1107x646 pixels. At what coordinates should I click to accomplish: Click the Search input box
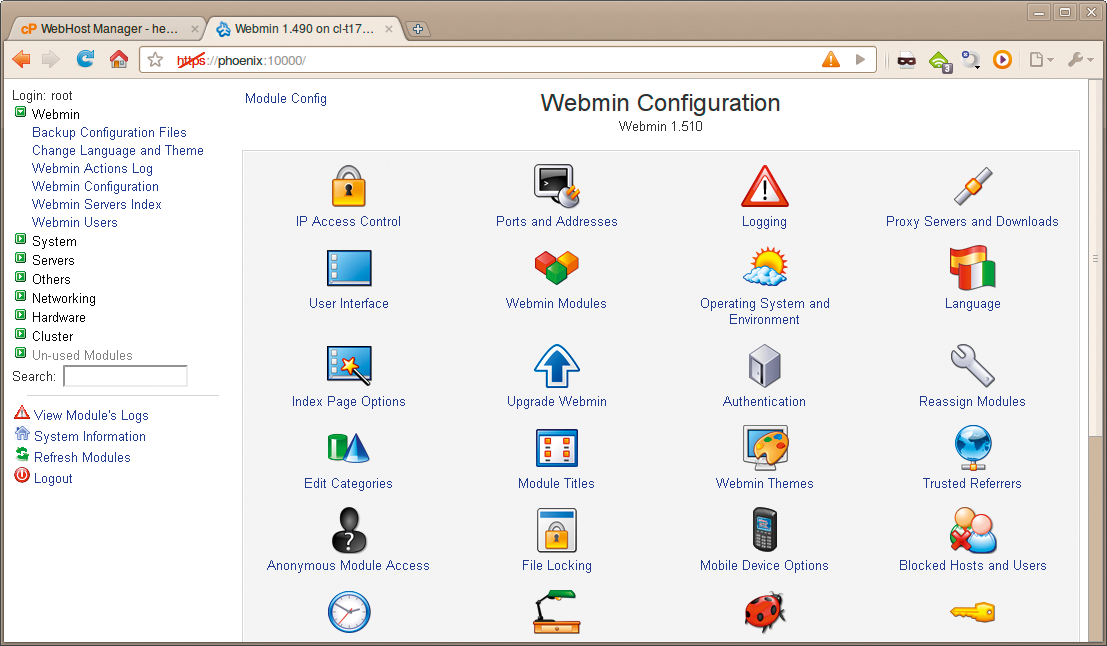coord(124,376)
